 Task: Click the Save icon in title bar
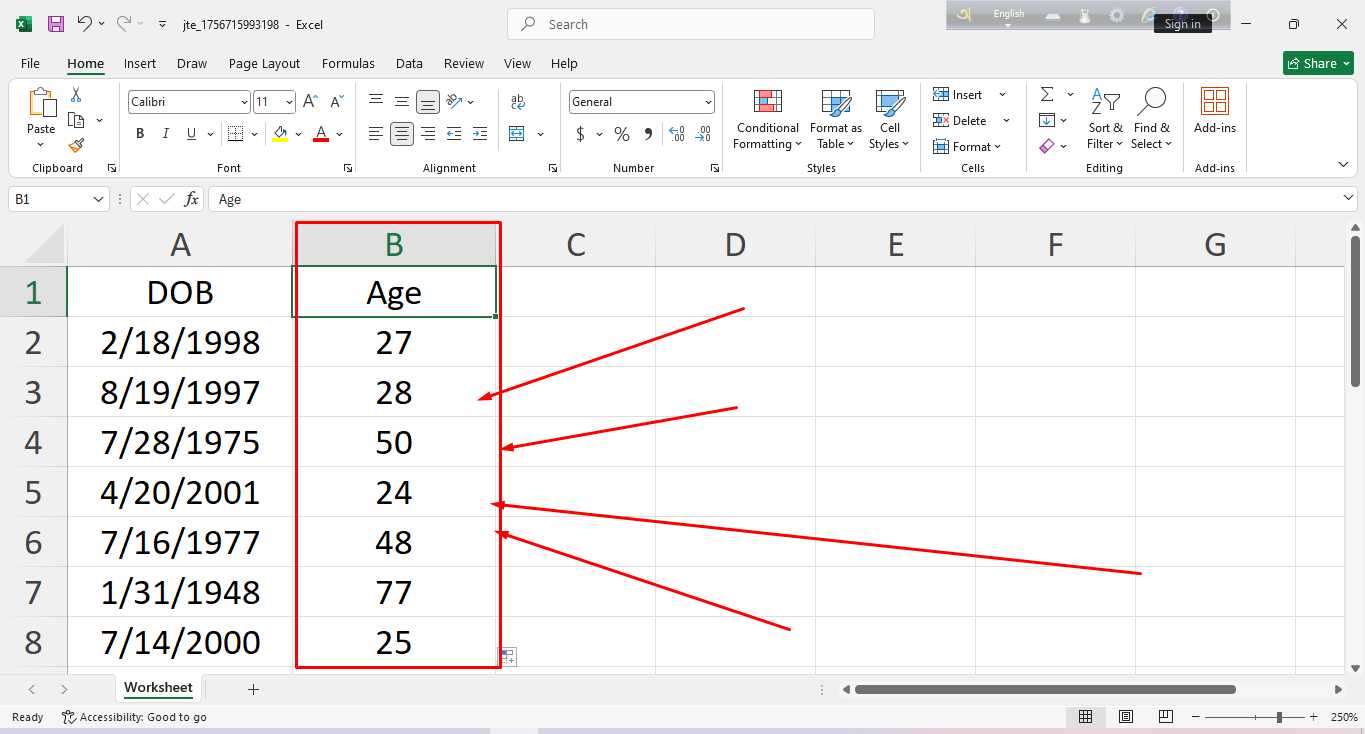coord(56,24)
